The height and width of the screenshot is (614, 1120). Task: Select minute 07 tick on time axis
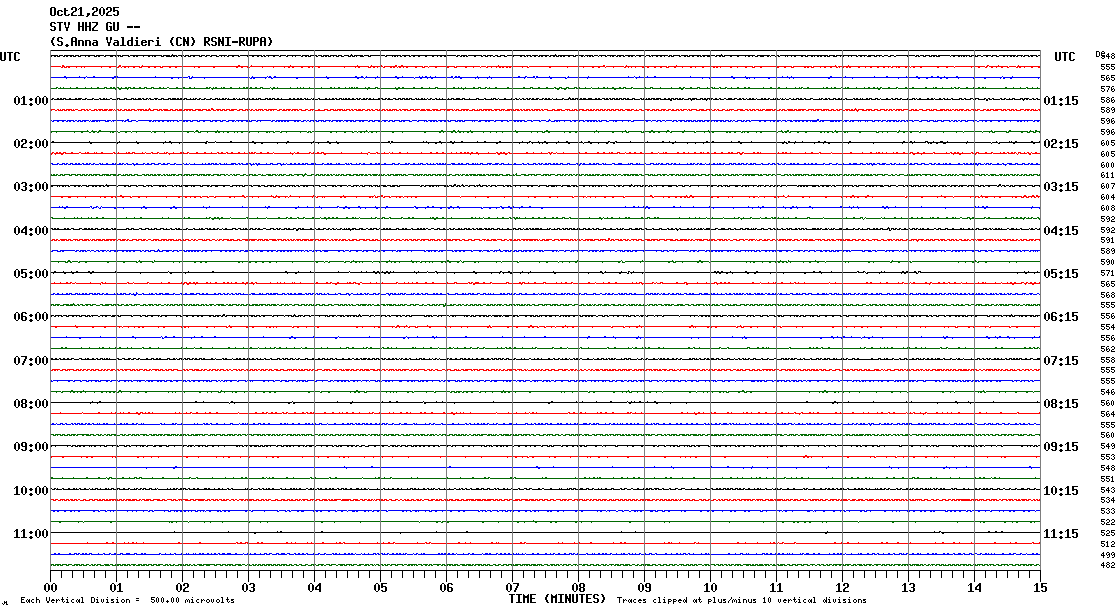click(513, 588)
